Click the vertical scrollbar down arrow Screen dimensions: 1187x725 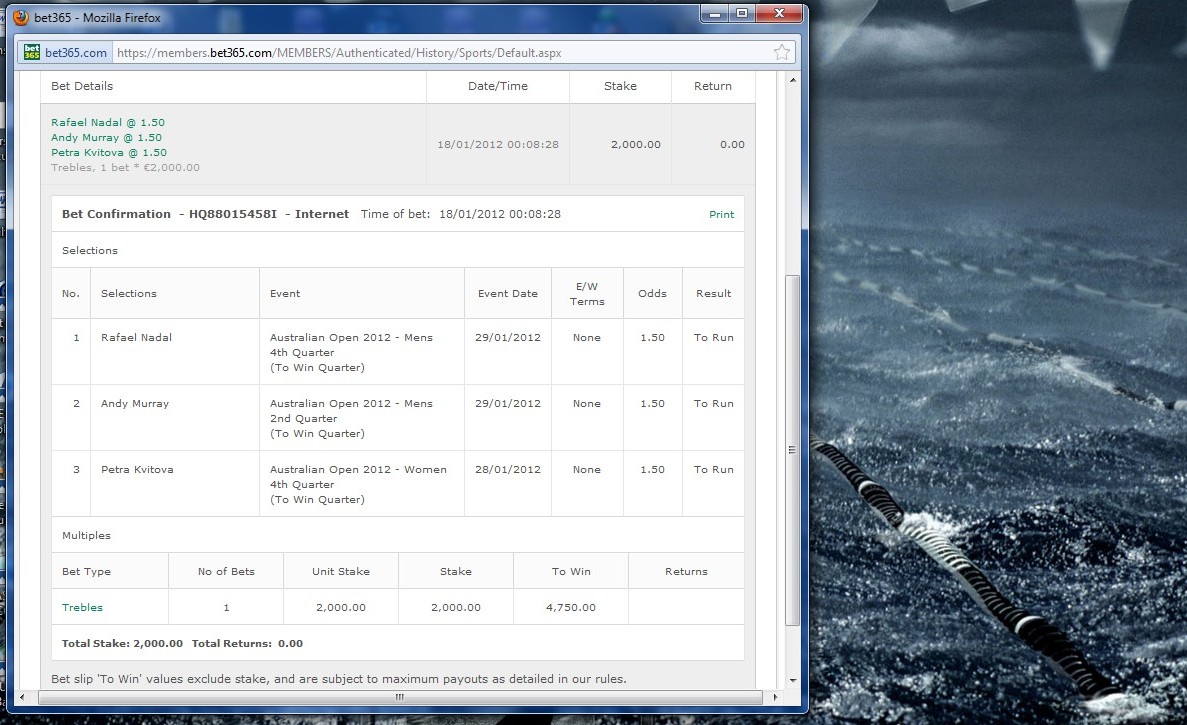pos(793,680)
